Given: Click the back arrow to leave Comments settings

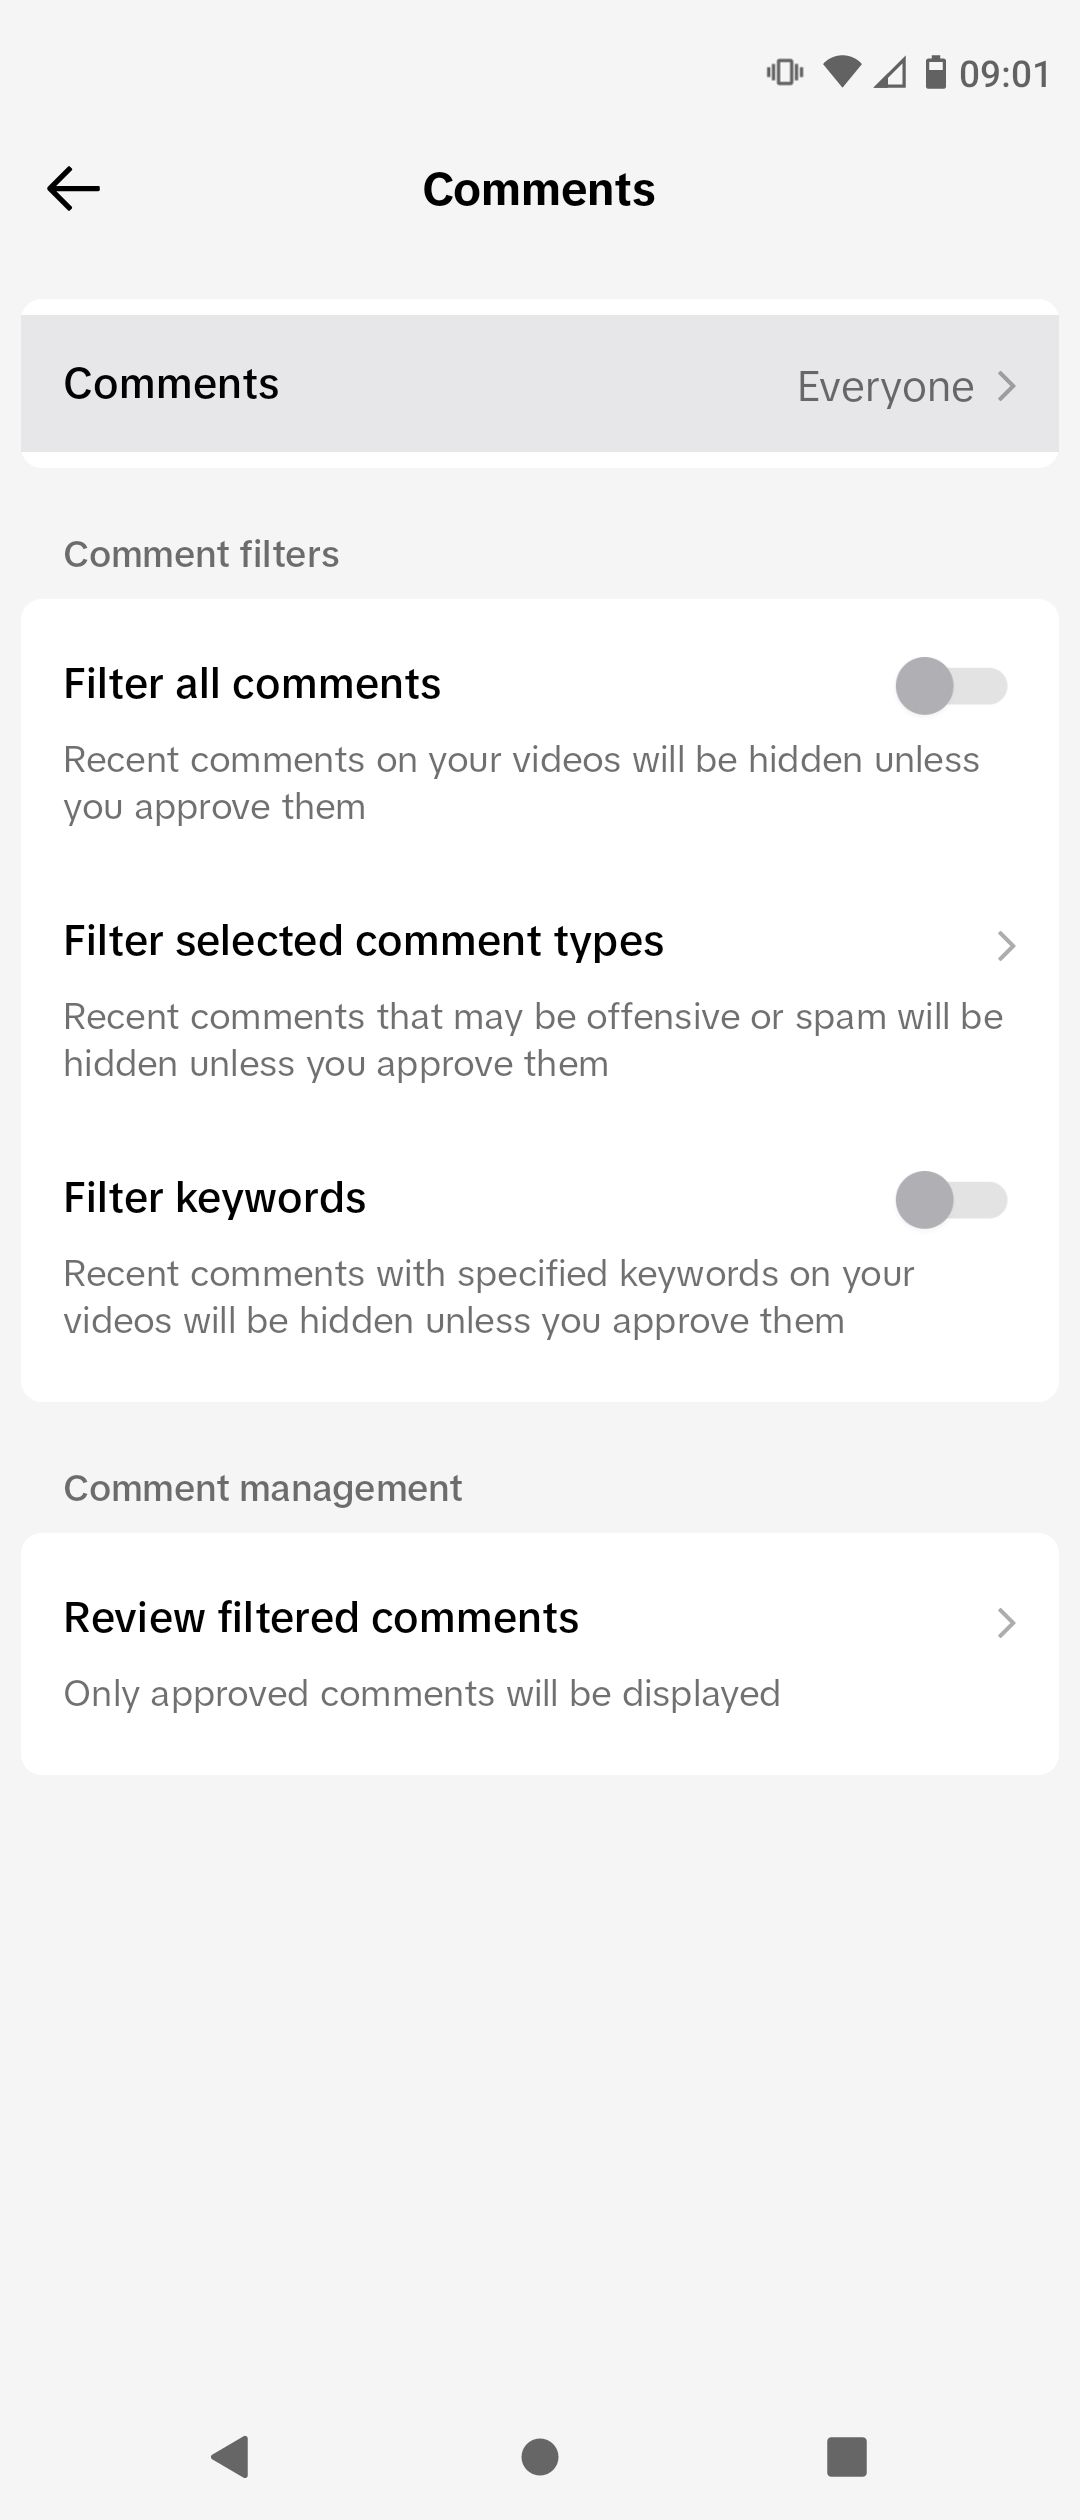Looking at the screenshot, I should point(73,188).
